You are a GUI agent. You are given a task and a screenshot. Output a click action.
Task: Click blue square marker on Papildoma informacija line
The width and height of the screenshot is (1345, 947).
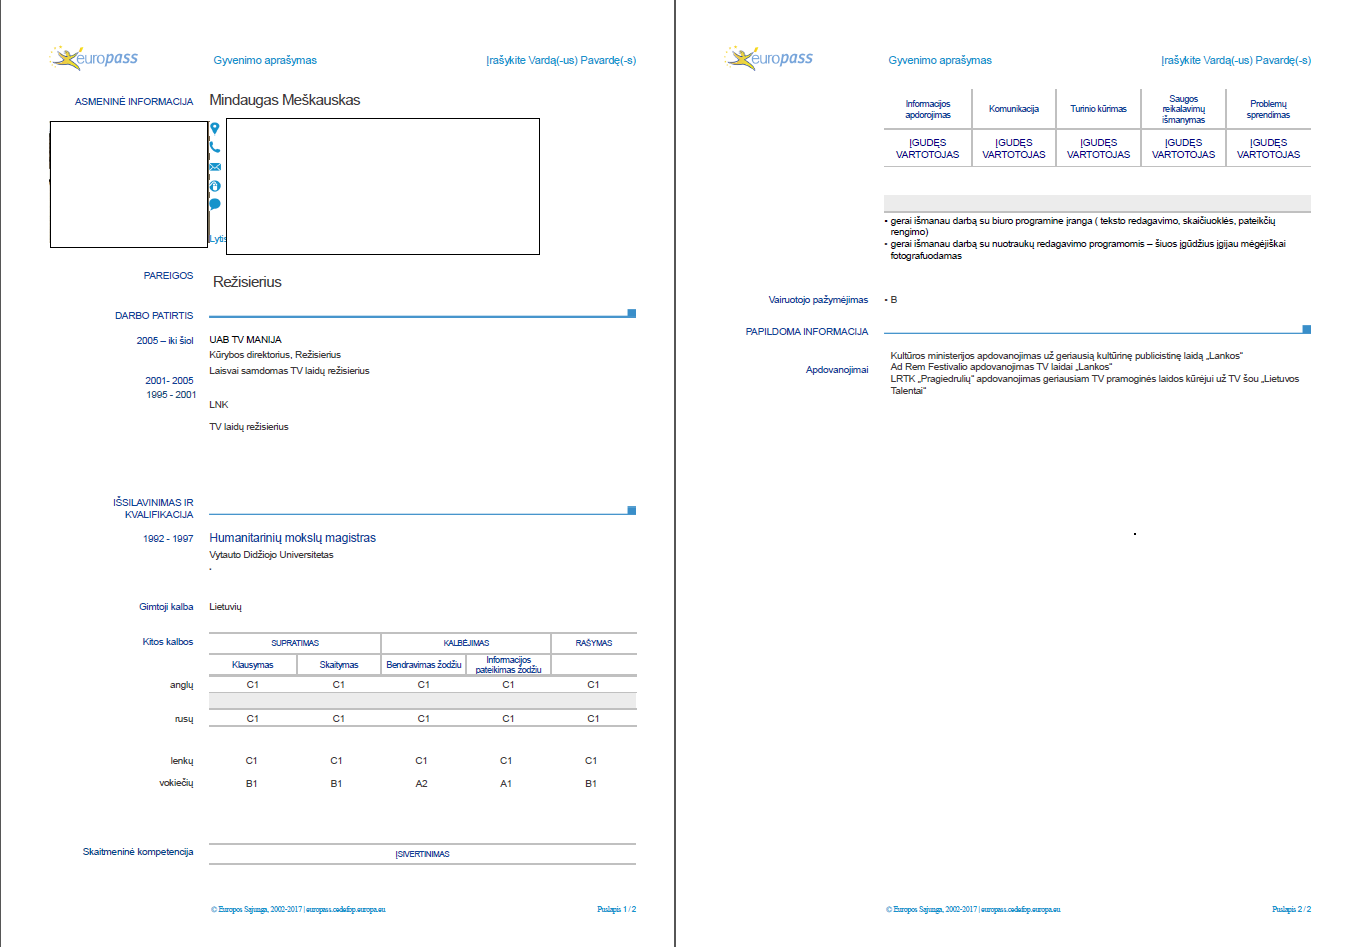1306,329
